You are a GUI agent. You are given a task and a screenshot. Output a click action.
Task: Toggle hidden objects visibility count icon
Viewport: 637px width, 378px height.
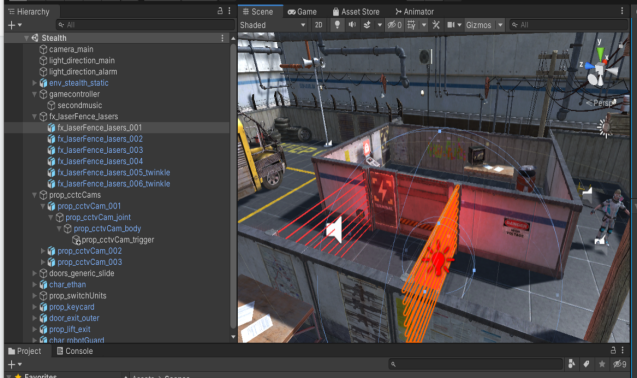coord(394,25)
